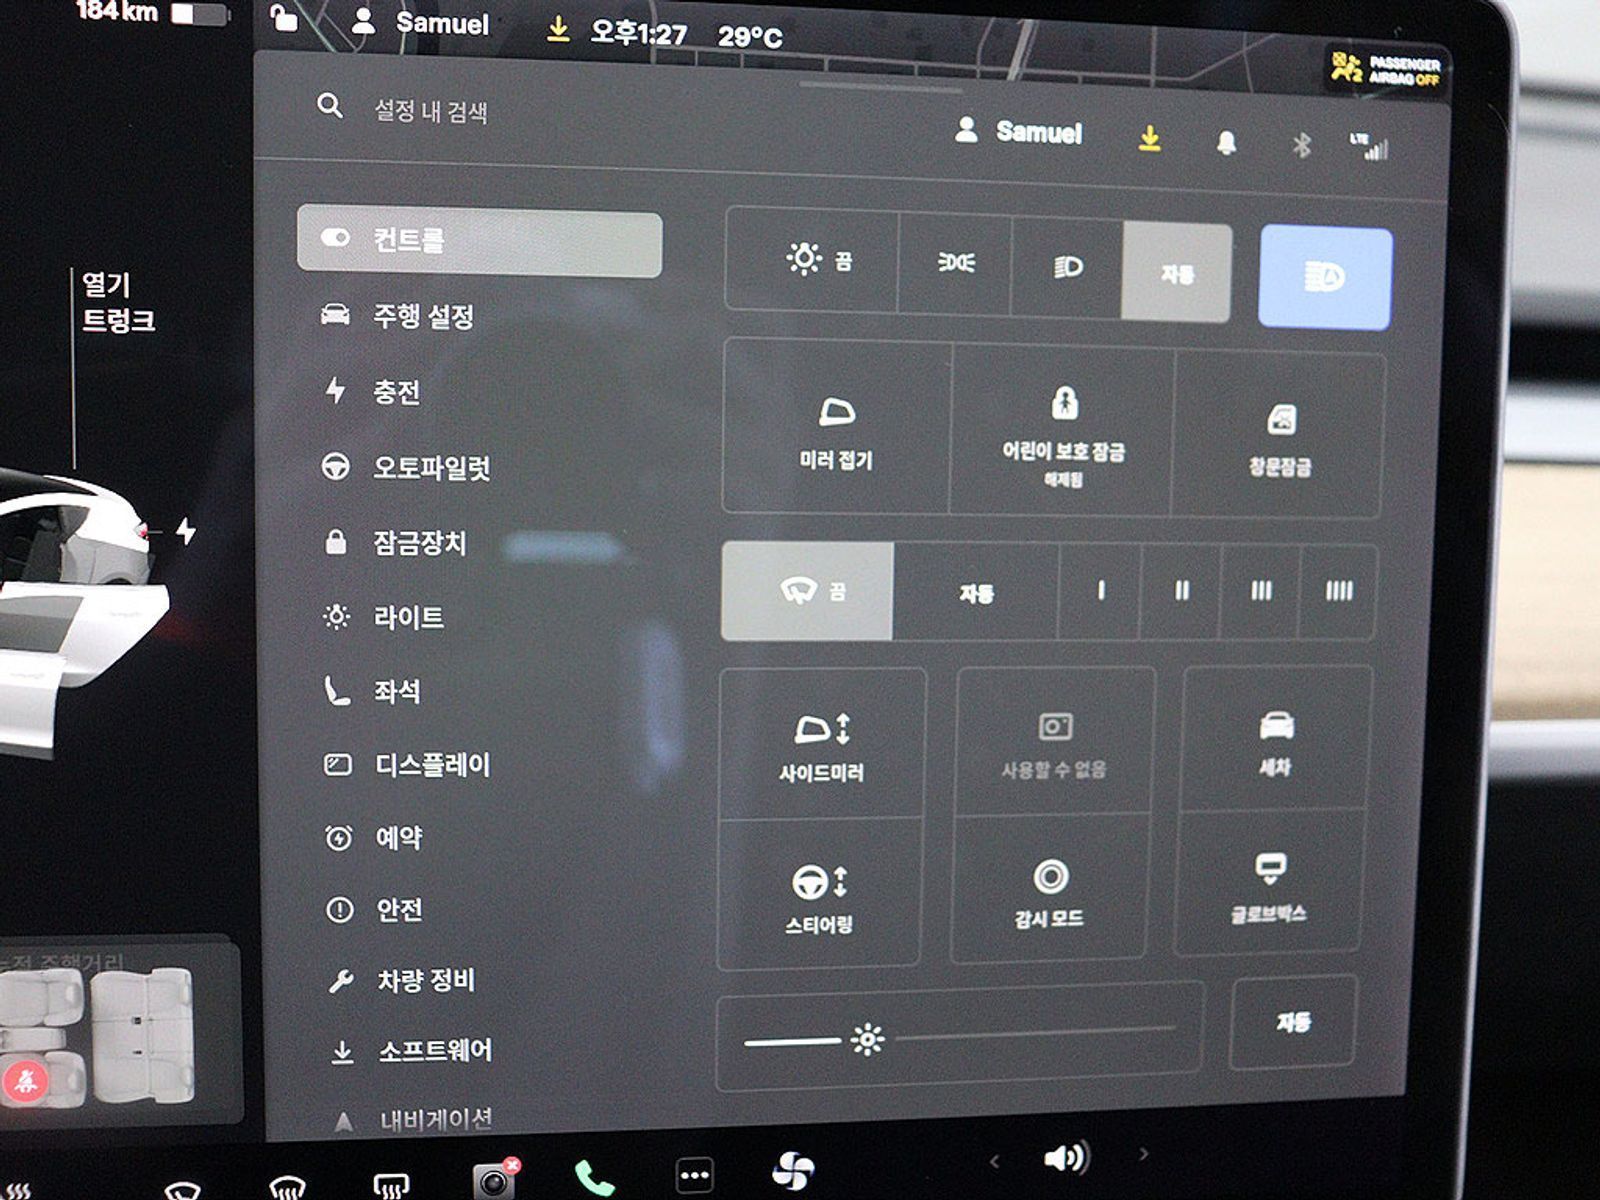Open the 오토파일럿 menu
The image size is (1600, 1200).
406,467
